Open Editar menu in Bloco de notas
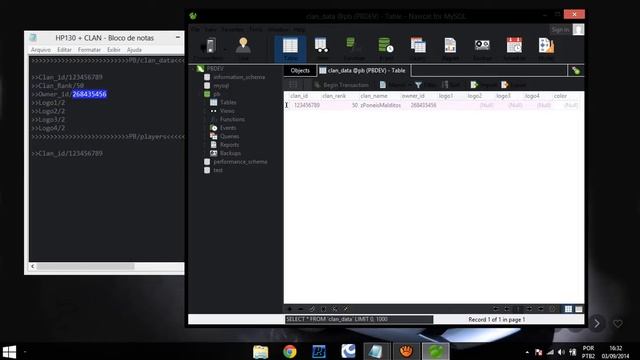Screen dimensions: 640x360 click(x=64, y=50)
